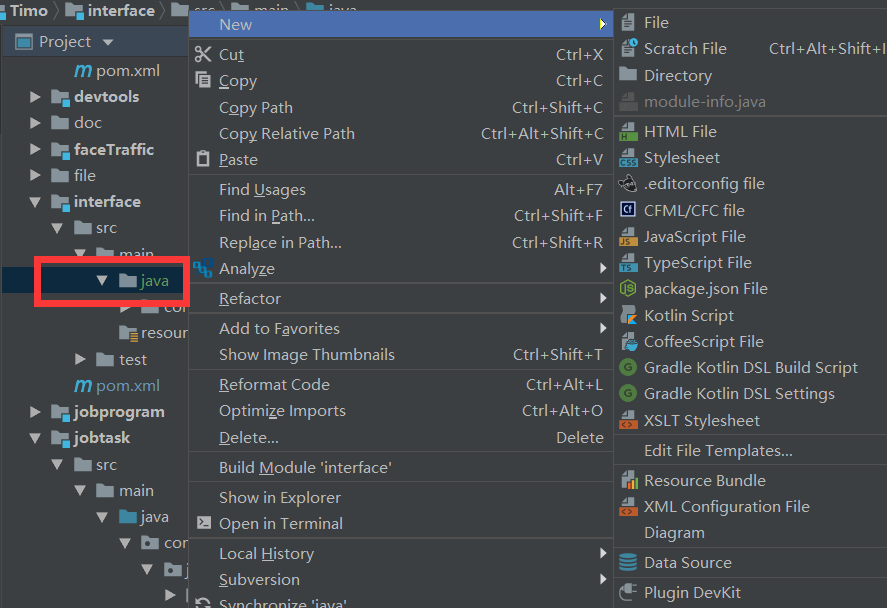Choose Replace in Path... entry
Viewport: 887px width, 608px height.
[401, 242]
